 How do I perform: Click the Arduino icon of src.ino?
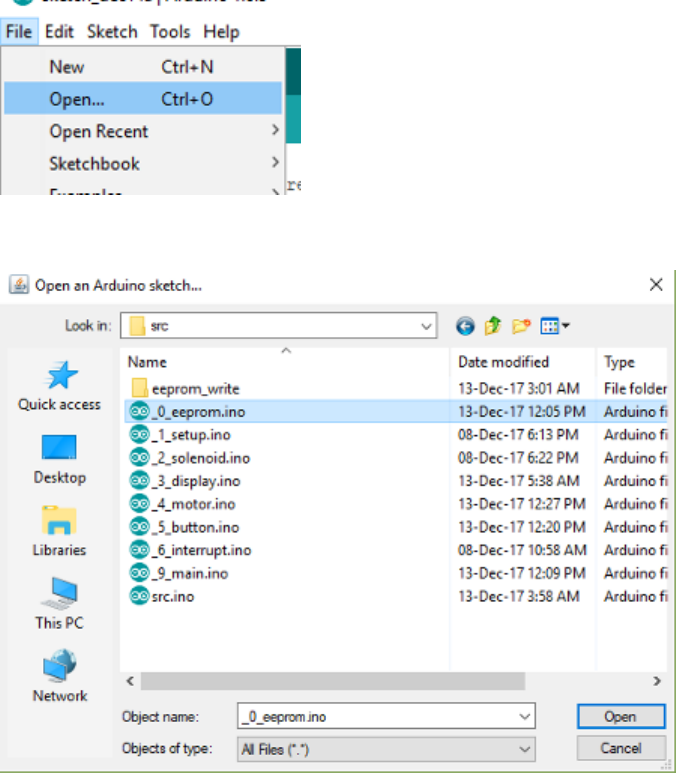(x=140, y=596)
